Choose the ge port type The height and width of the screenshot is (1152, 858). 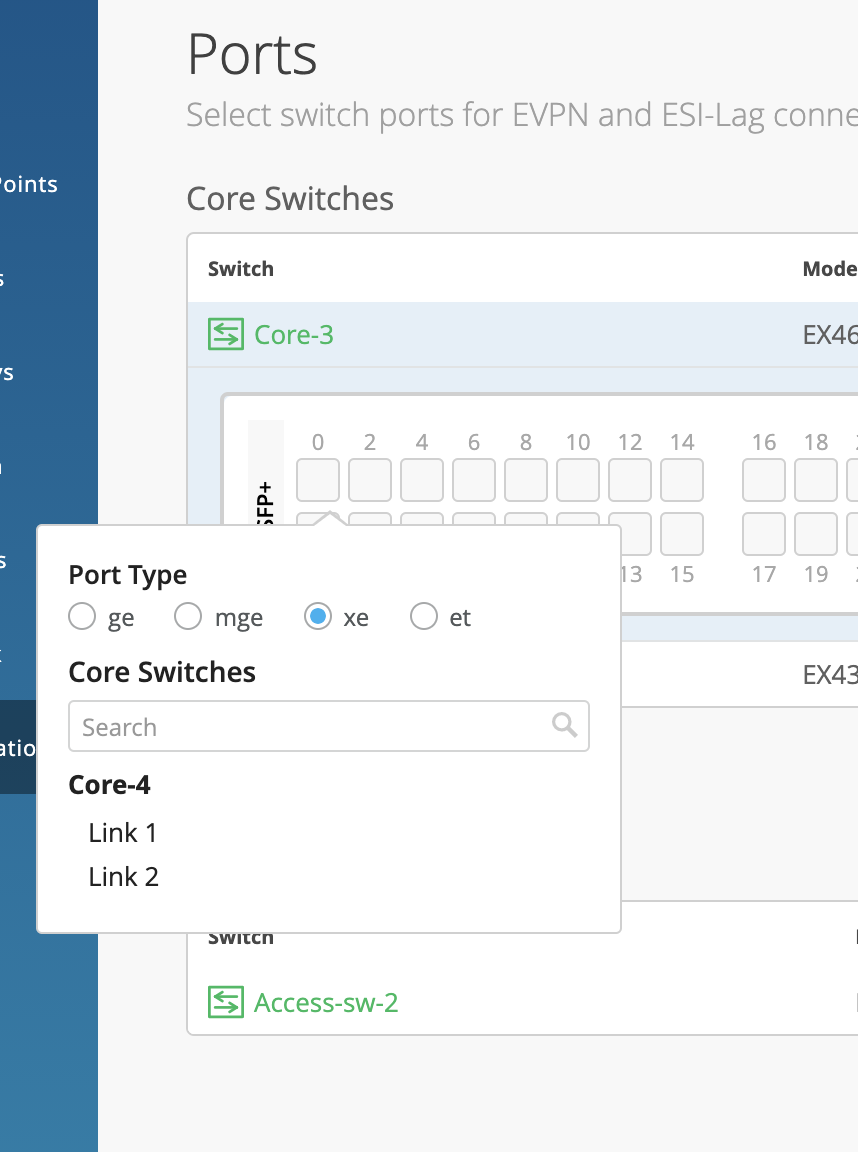pos(82,618)
